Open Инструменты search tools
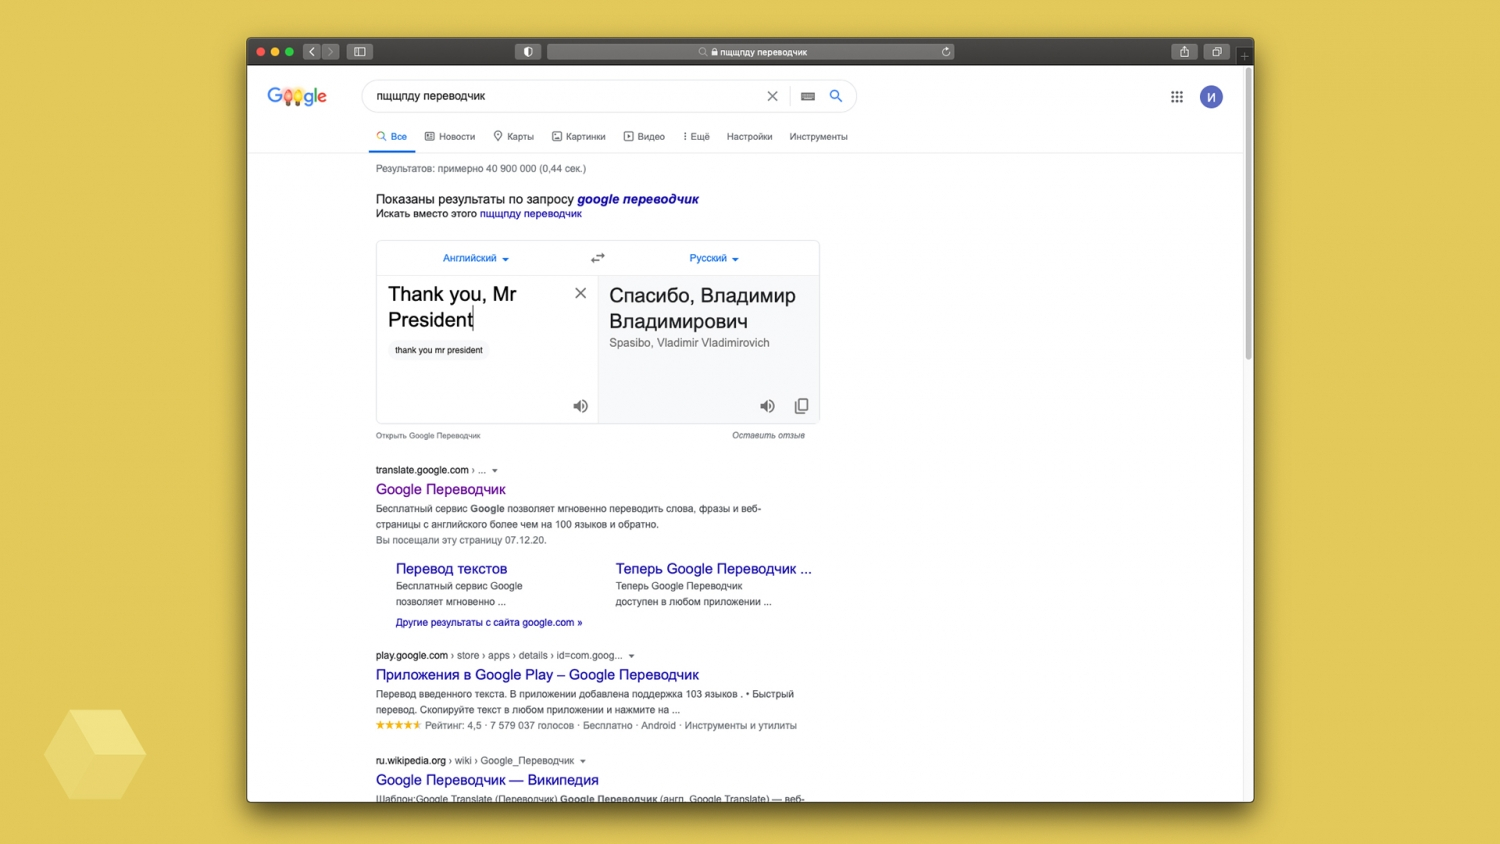 [x=818, y=137]
